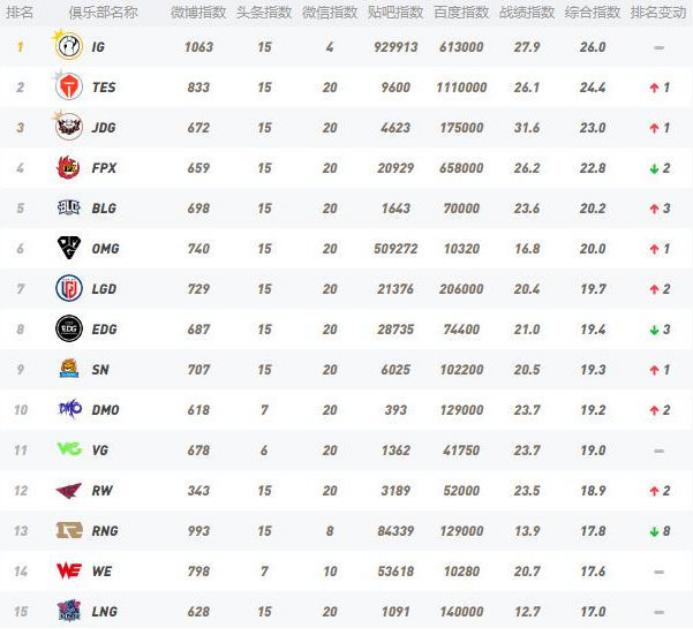This screenshot has width=693, height=629.
Task: Click BLG's red up-3 rank change arrow
Action: [653, 209]
